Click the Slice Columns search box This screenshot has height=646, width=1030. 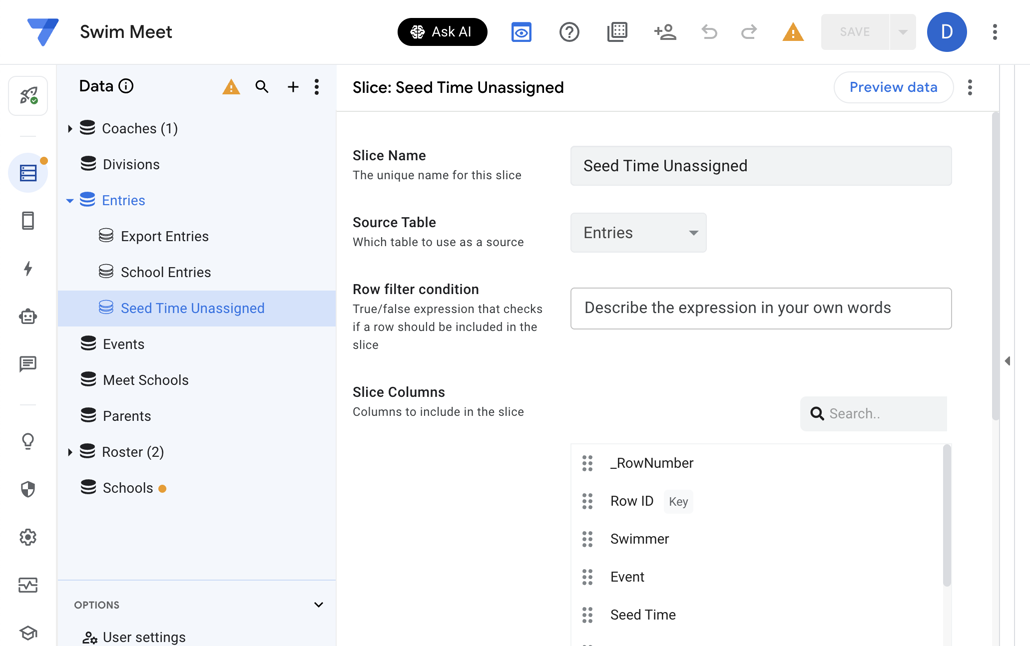(x=874, y=413)
